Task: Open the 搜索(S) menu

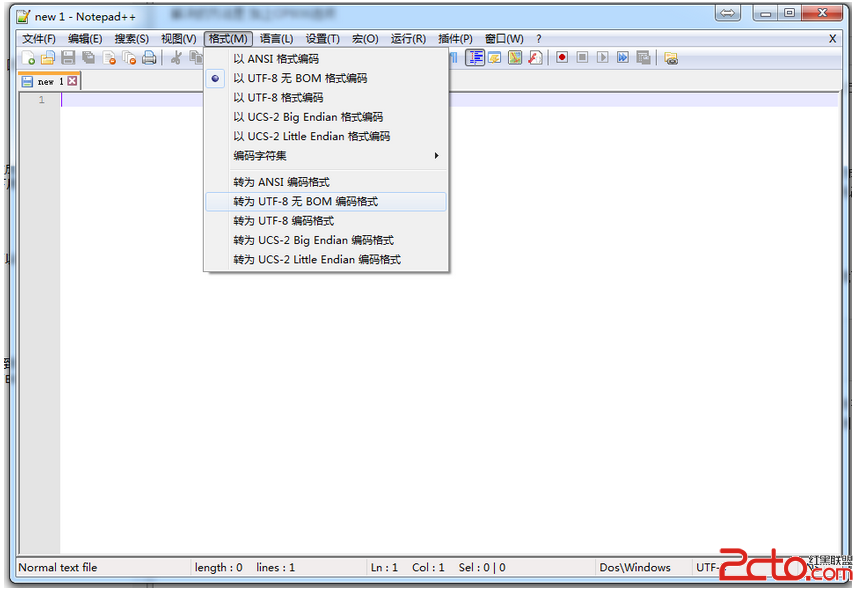Action: (x=132, y=39)
